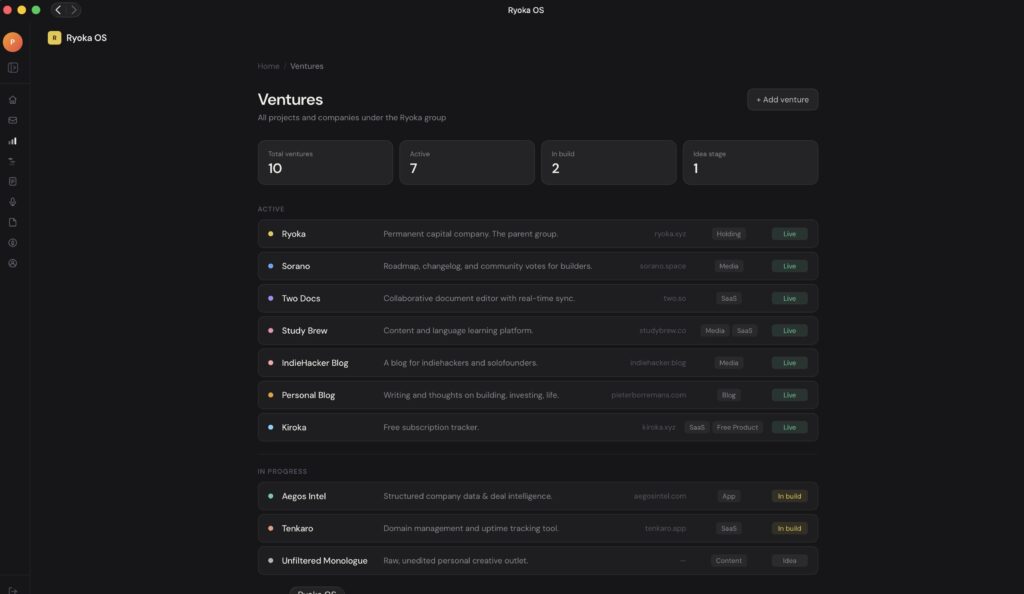Open the Tenkaro venture row

click(537, 528)
